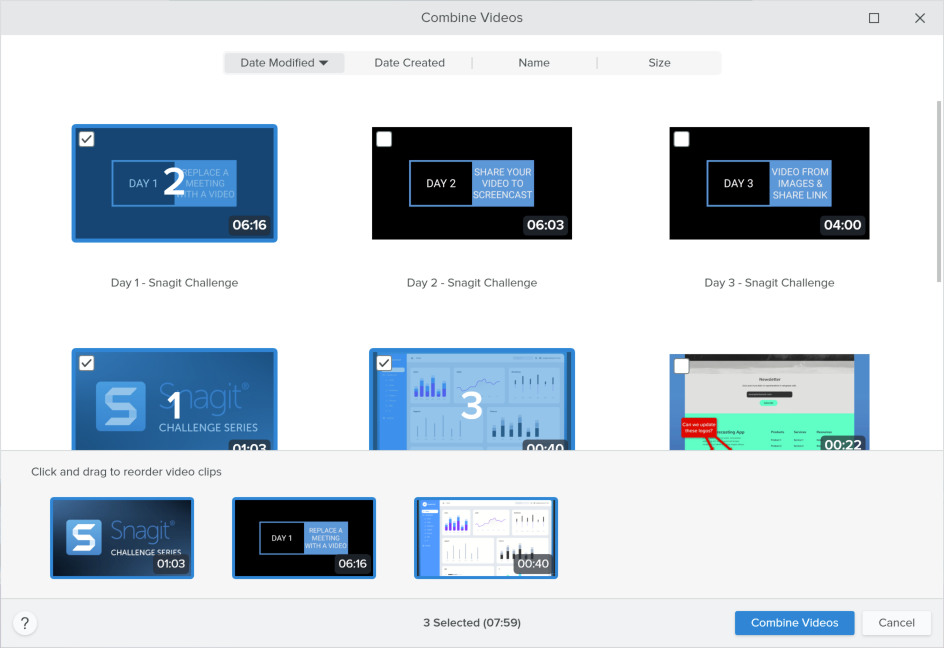
Task: Click the 'Day 3 - Snagit Challenge' label
Action: coord(769,282)
